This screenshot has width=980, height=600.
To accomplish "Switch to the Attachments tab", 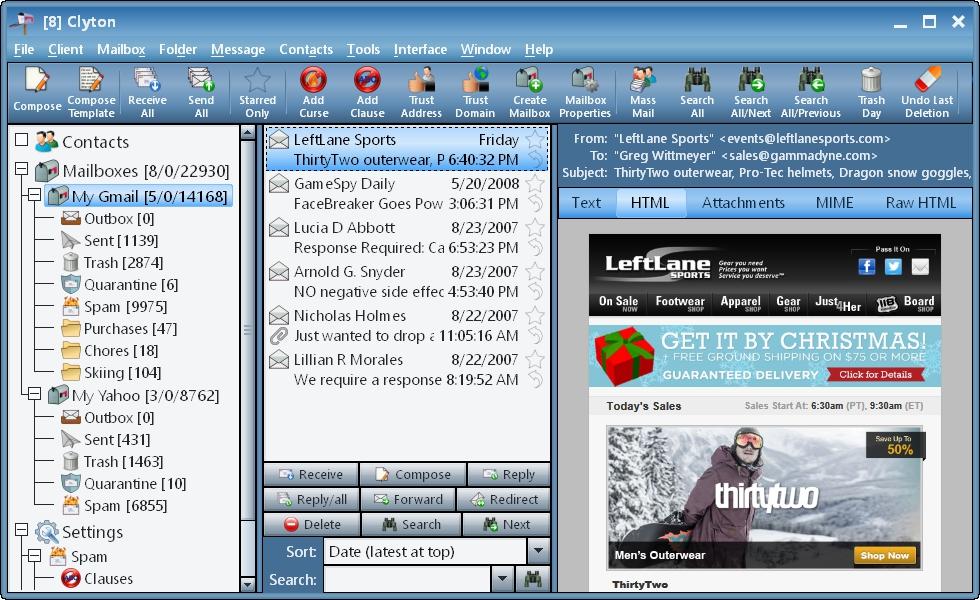I will pyautogui.click(x=743, y=202).
